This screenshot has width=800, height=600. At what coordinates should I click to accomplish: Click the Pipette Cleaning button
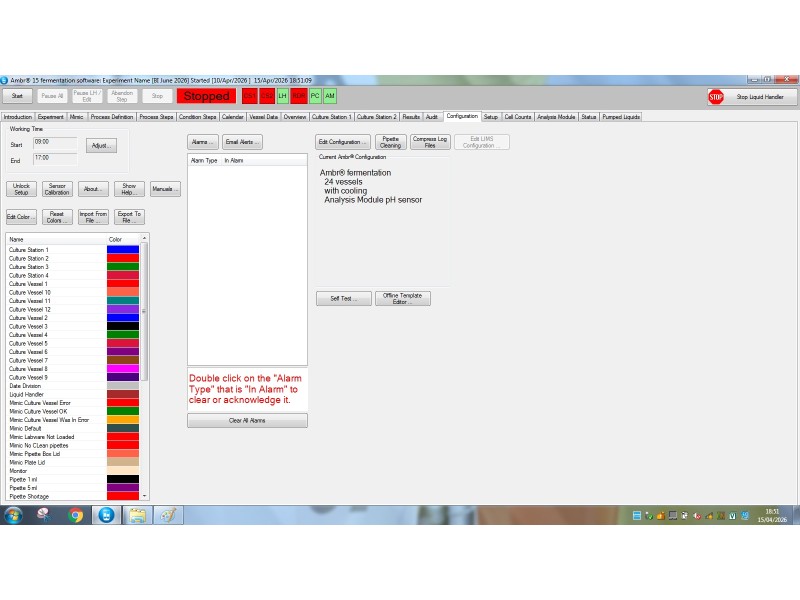pyautogui.click(x=391, y=142)
